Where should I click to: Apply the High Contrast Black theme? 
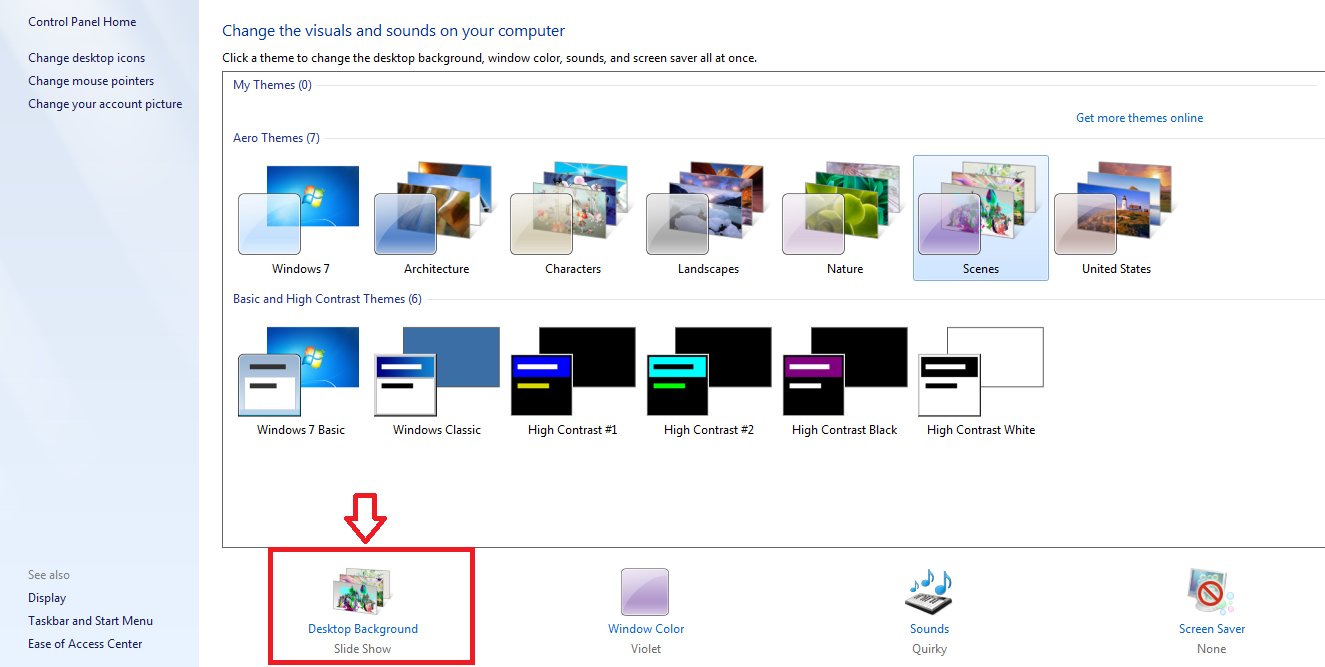[844, 371]
